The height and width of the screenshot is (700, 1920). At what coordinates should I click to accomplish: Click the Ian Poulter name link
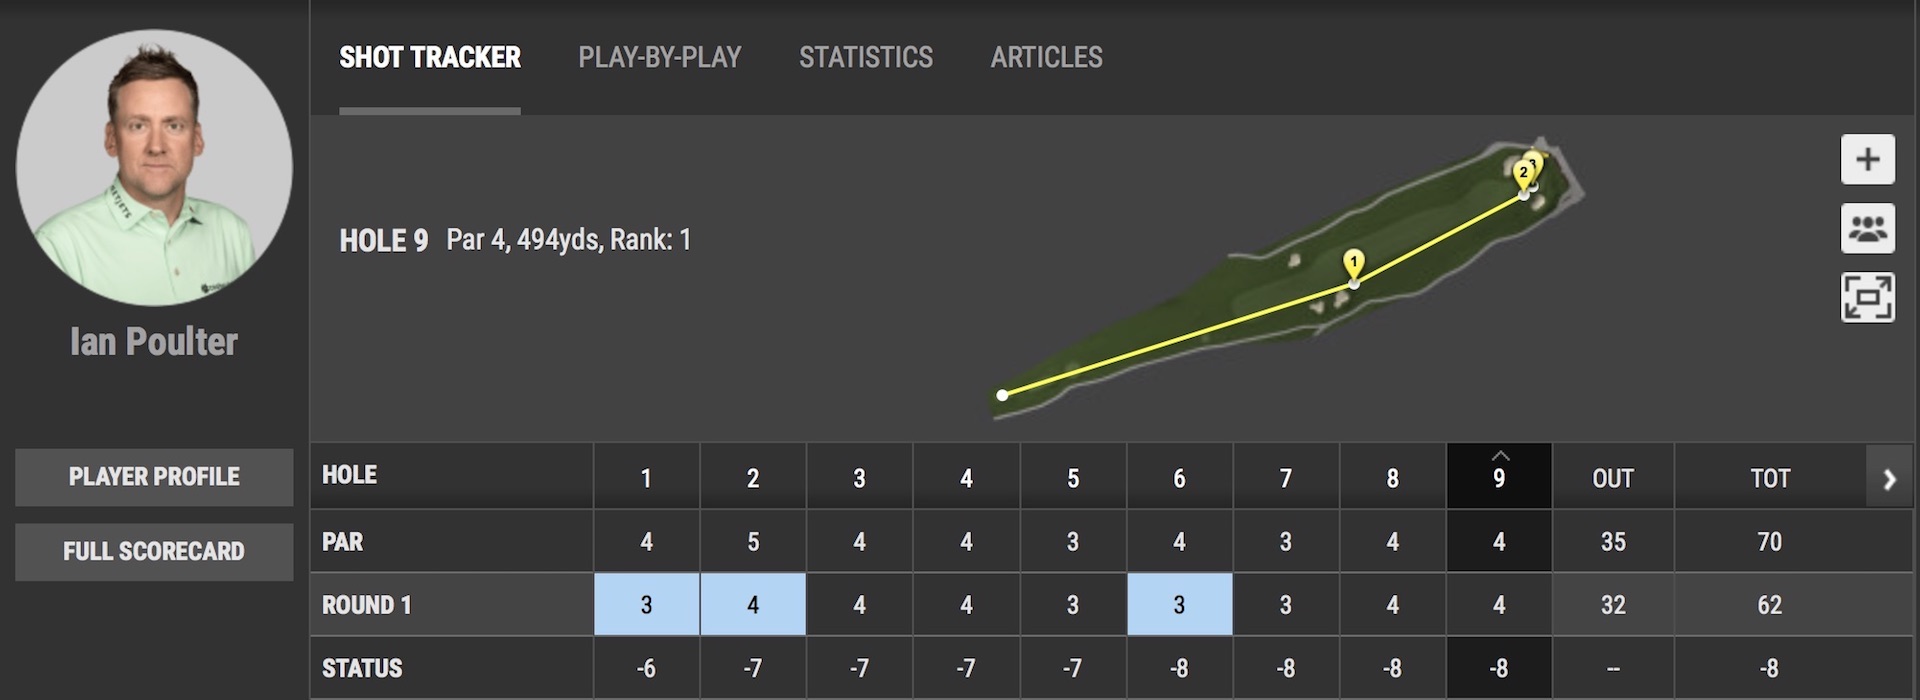154,342
